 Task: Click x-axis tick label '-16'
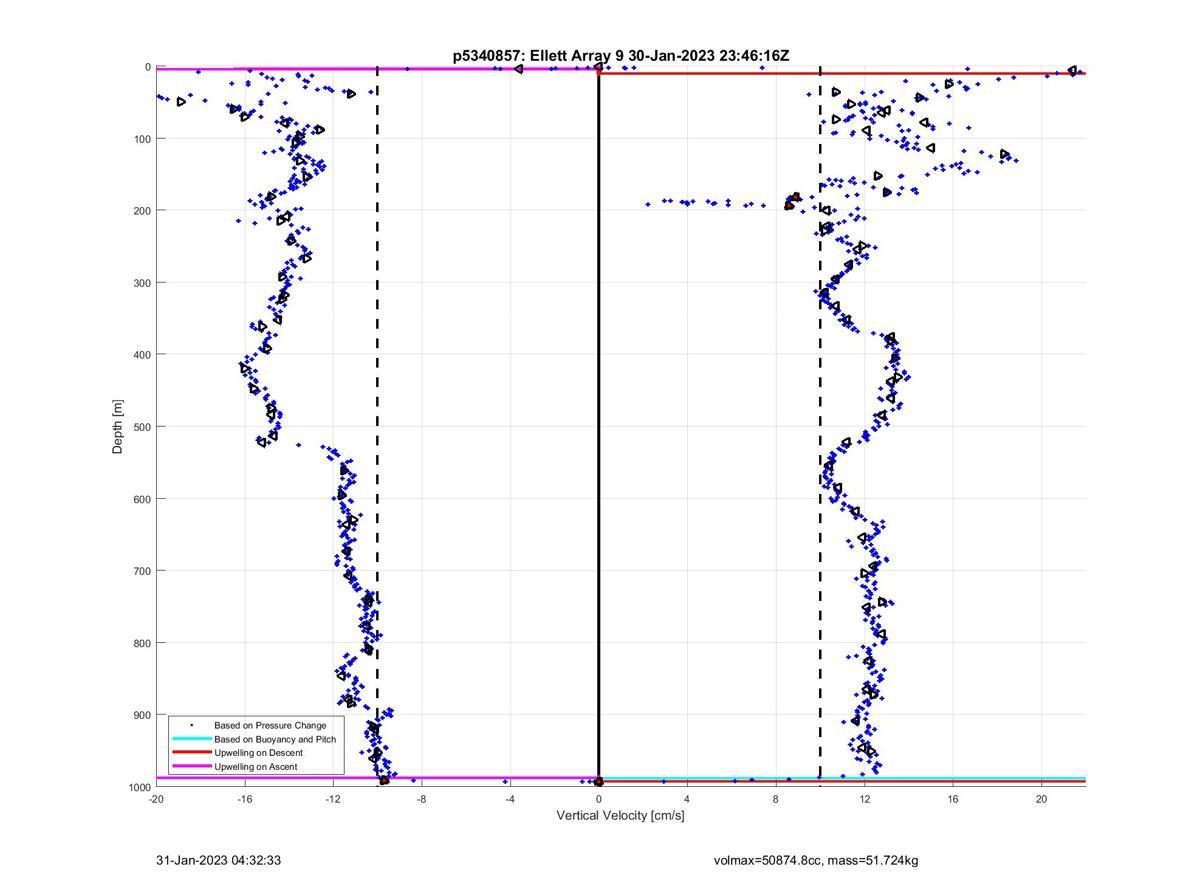[x=245, y=799]
